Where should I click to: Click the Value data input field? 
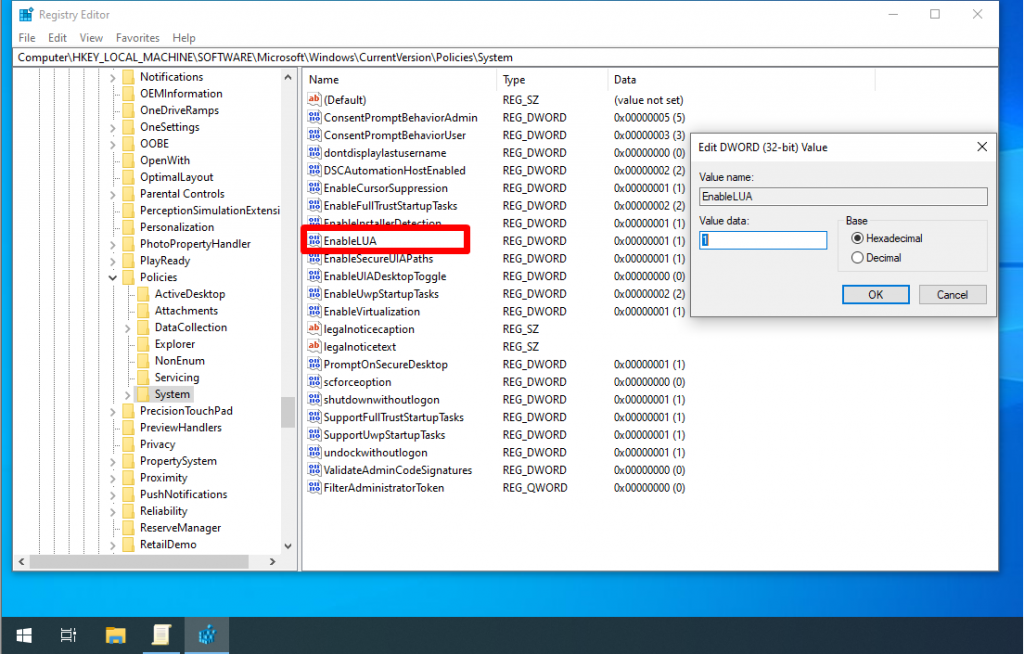764,240
